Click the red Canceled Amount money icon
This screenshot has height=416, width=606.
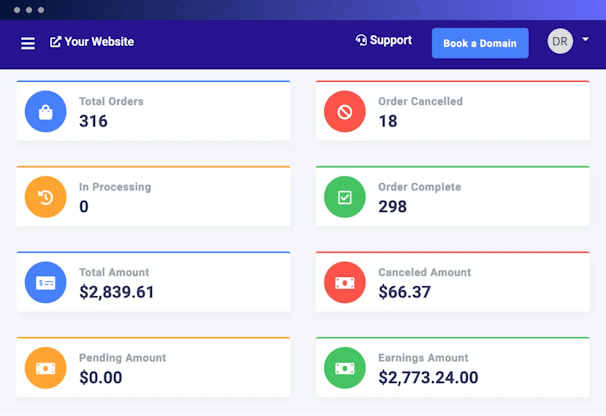pyautogui.click(x=345, y=282)
